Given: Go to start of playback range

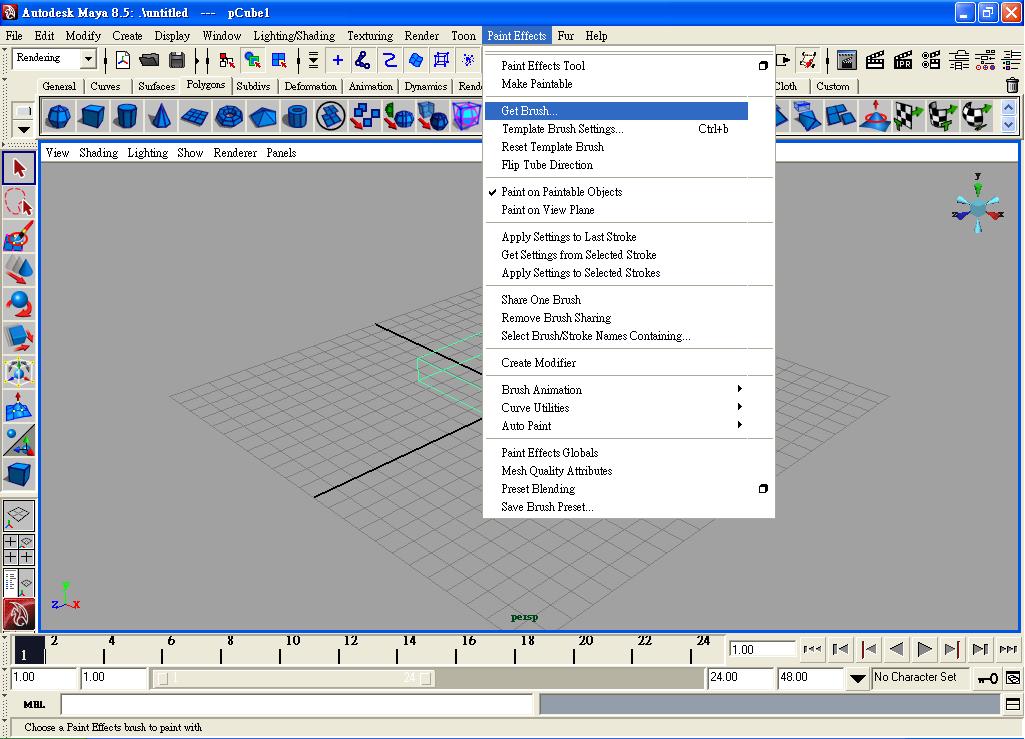Looking at the screenshot, I should click(x=812, y=649).
